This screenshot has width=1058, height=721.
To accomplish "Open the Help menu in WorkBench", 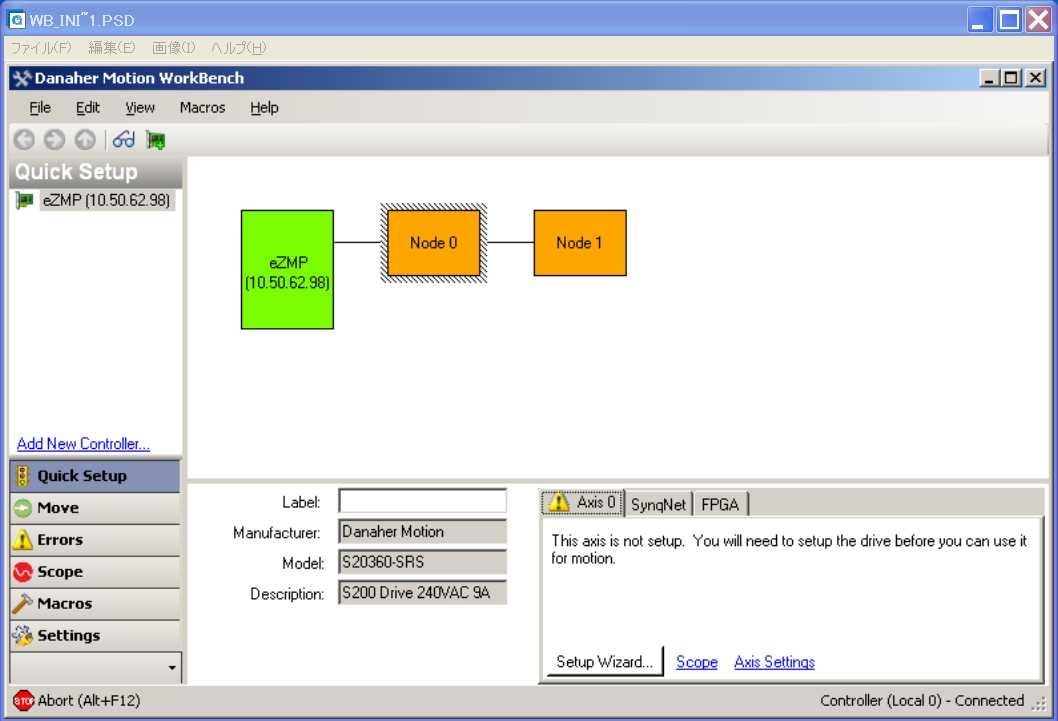I will 264,108.
